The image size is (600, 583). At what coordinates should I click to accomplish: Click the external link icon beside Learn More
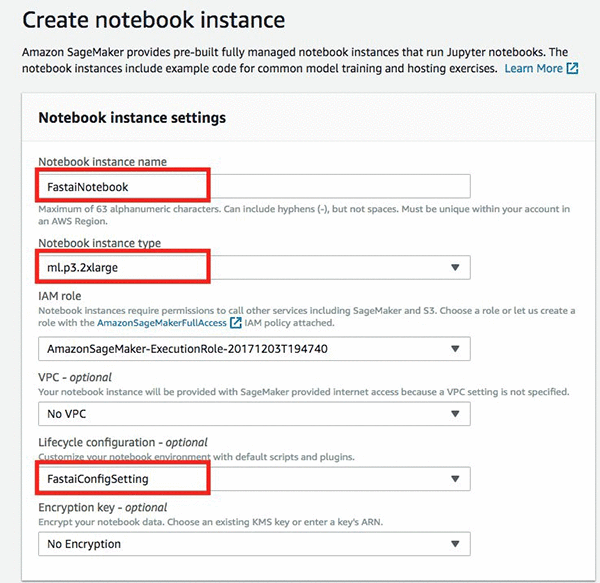[572, 69]
